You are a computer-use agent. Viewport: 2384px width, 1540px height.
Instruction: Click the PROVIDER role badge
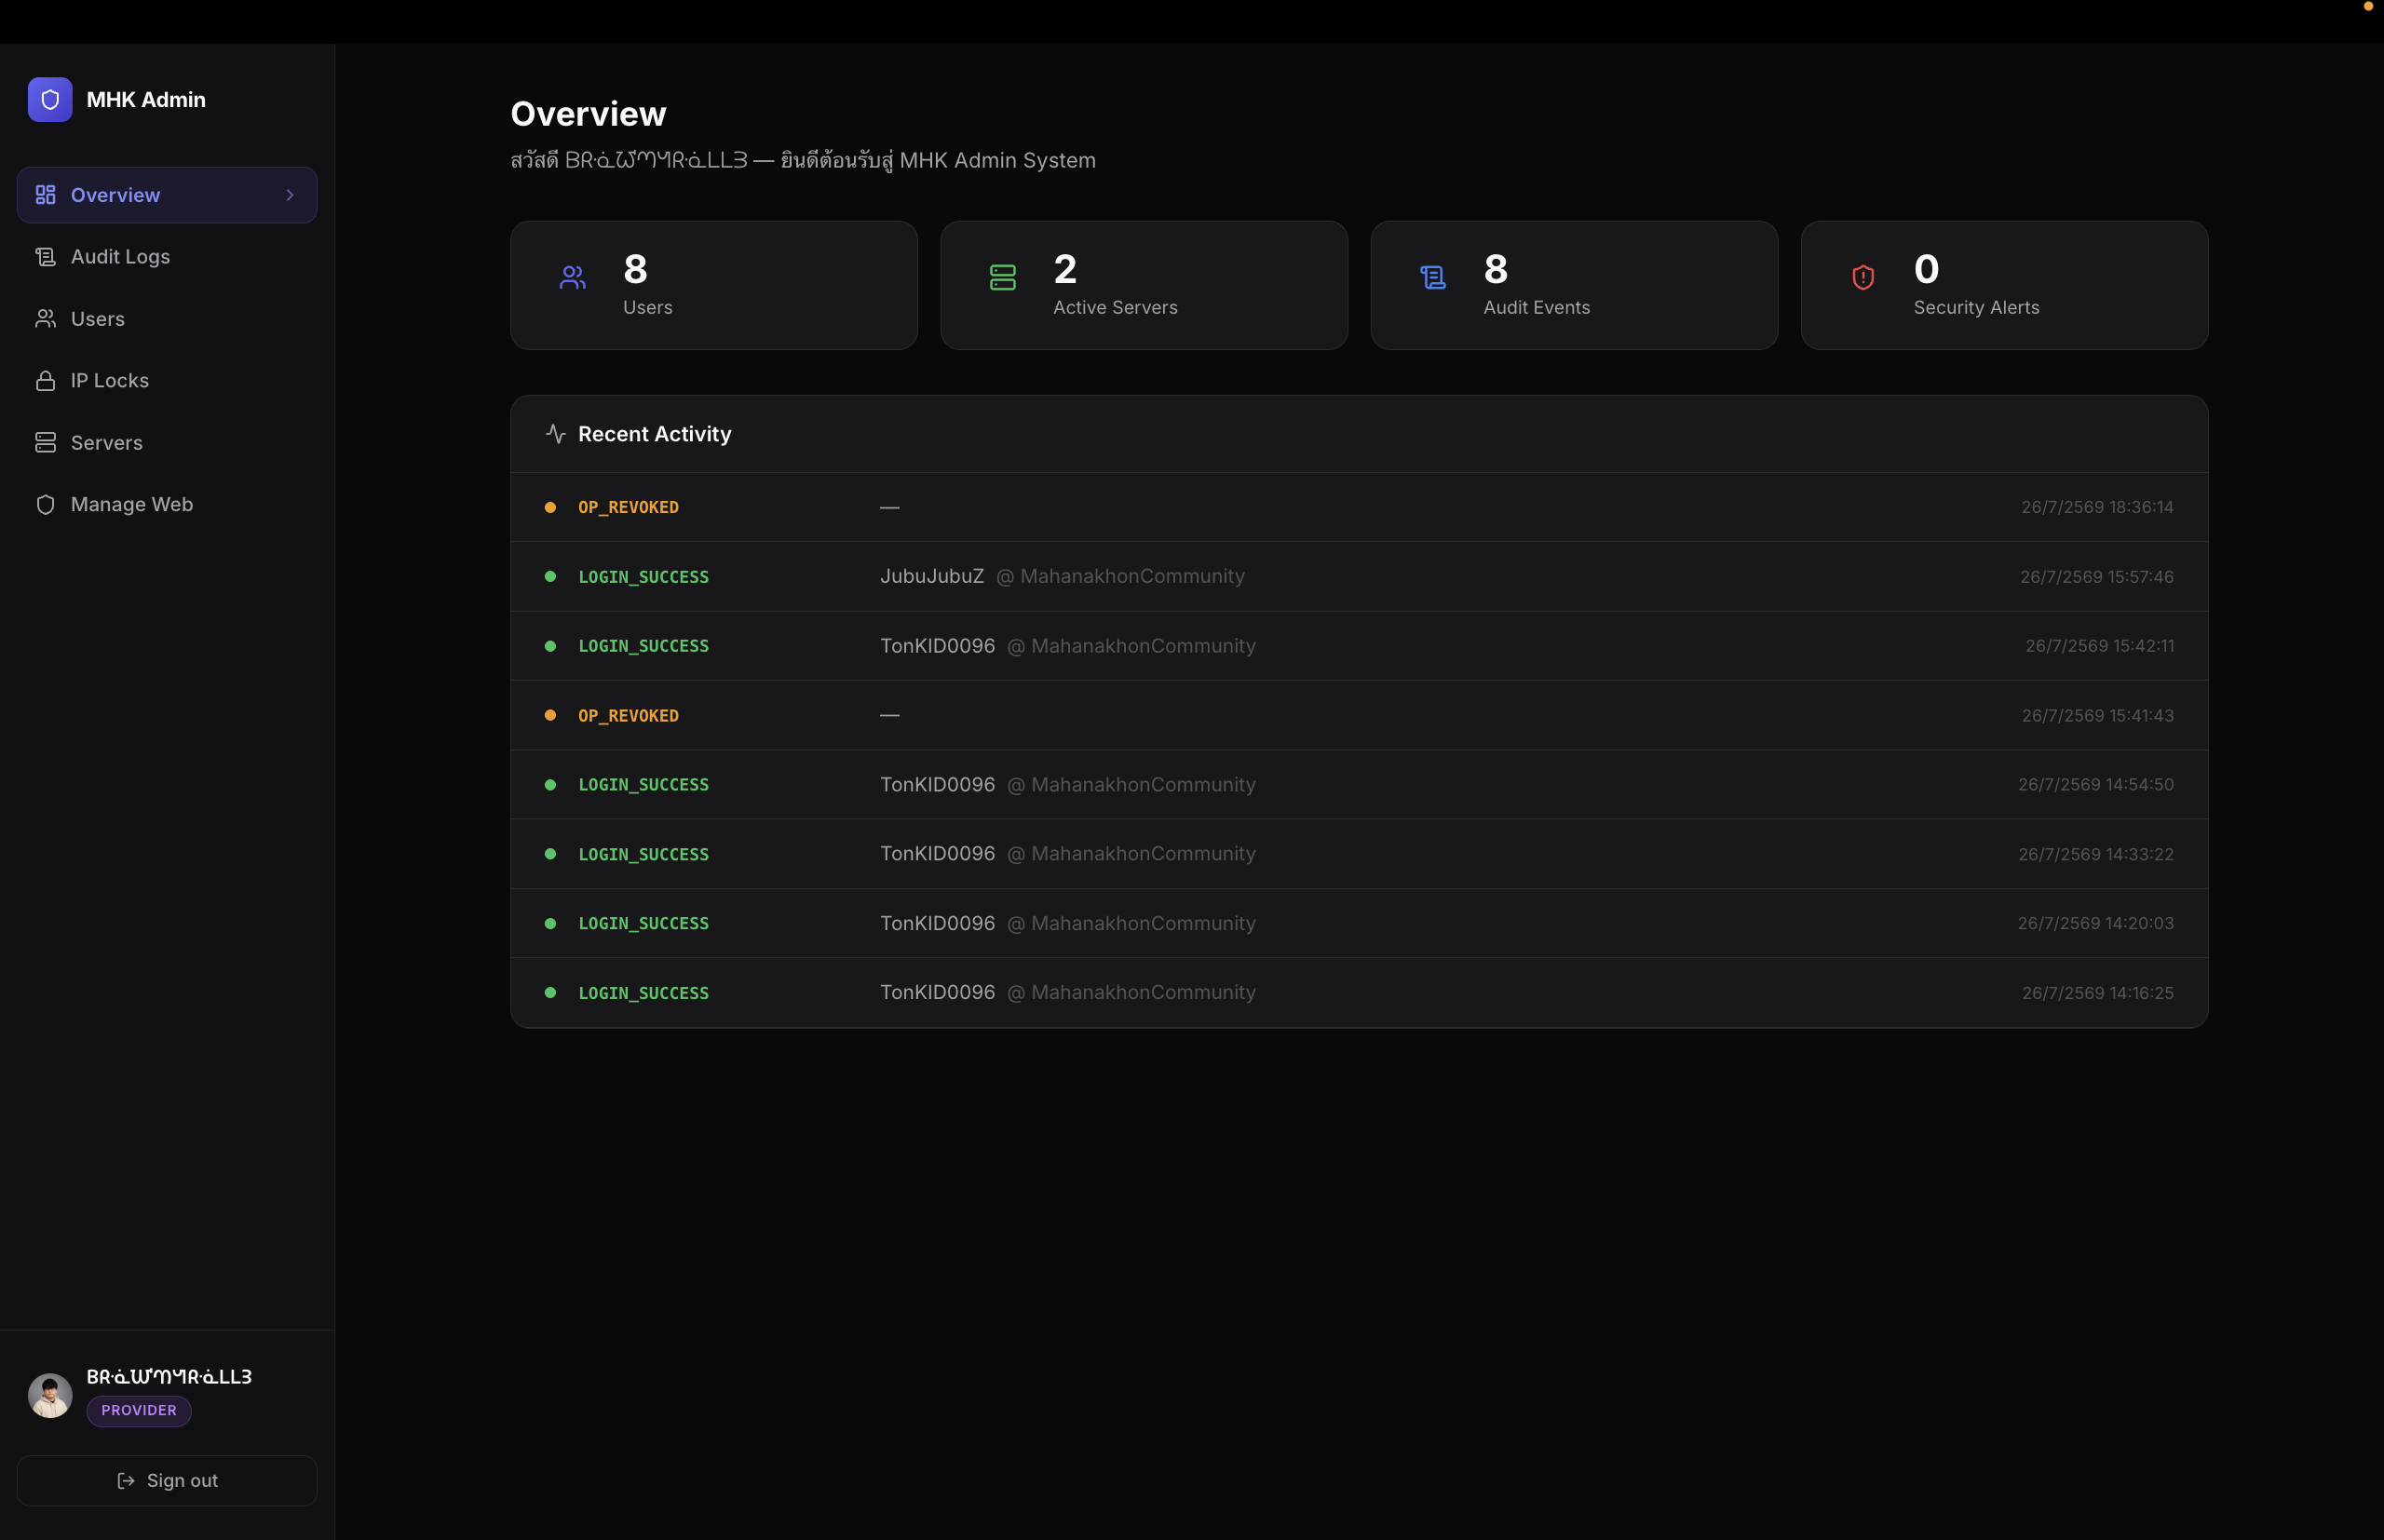[139, 1411]
